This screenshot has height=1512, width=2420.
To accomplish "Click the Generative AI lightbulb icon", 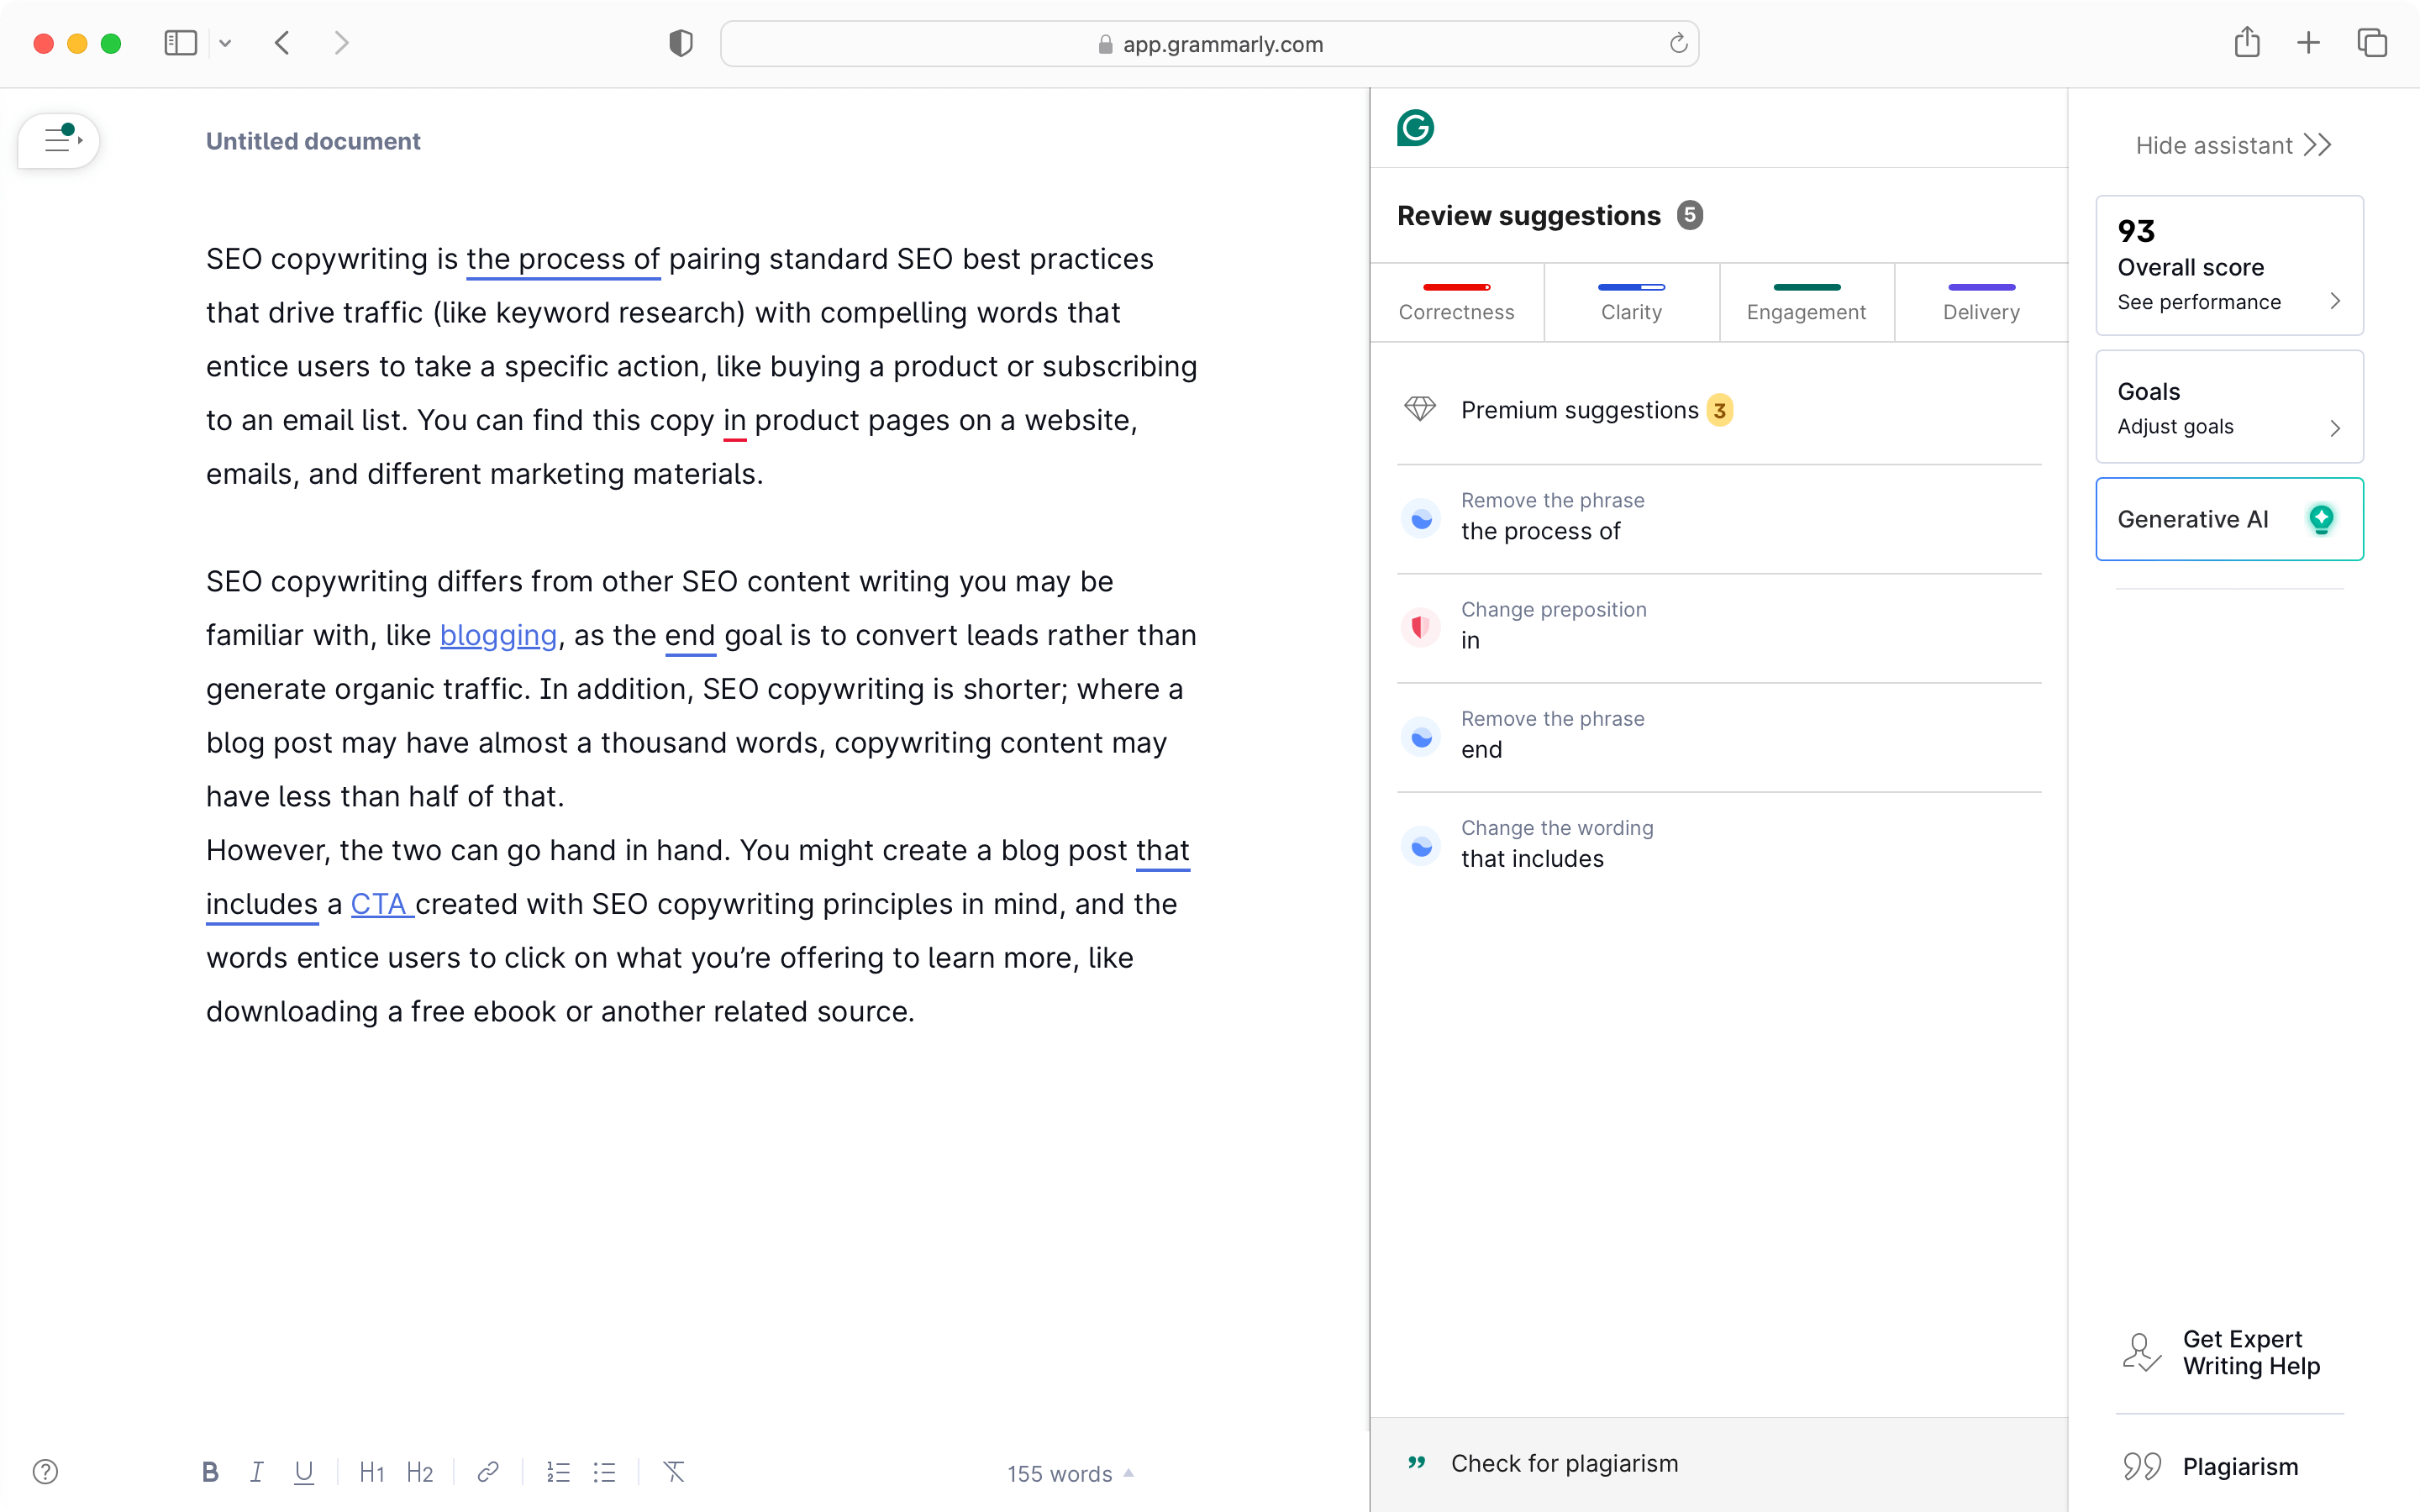I will (2321, 519).
